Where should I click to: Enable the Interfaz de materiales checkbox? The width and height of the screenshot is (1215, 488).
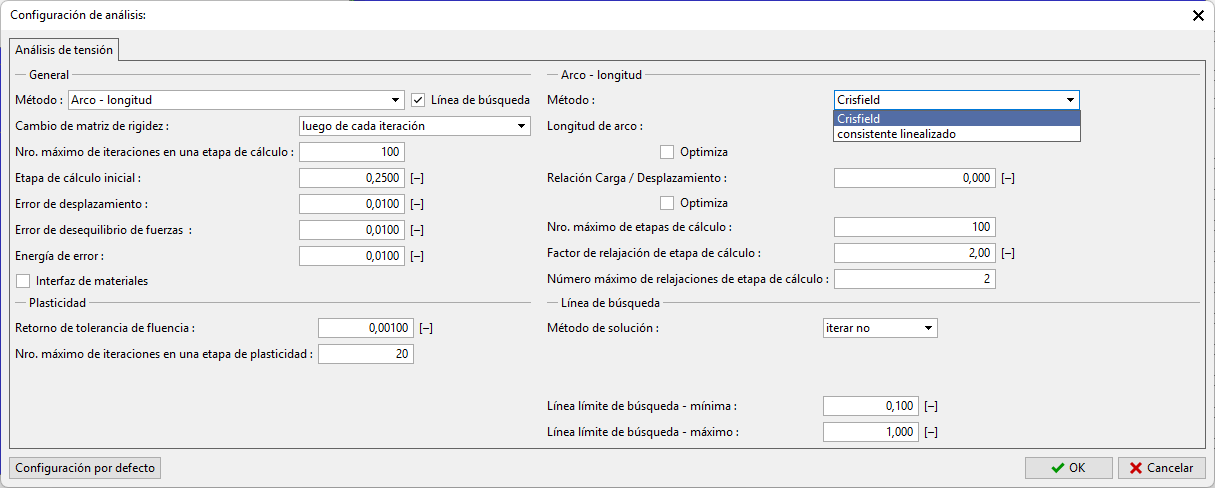point(24,281)
